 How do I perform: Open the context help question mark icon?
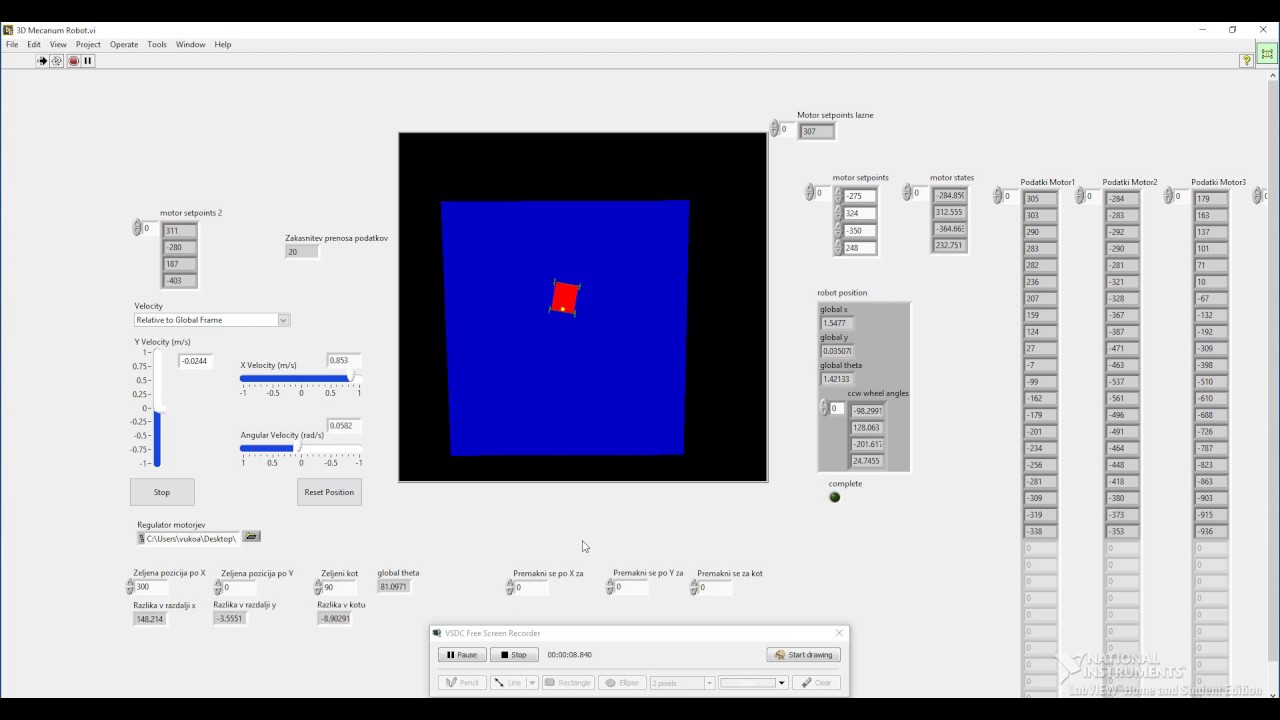coord(1246,61)
